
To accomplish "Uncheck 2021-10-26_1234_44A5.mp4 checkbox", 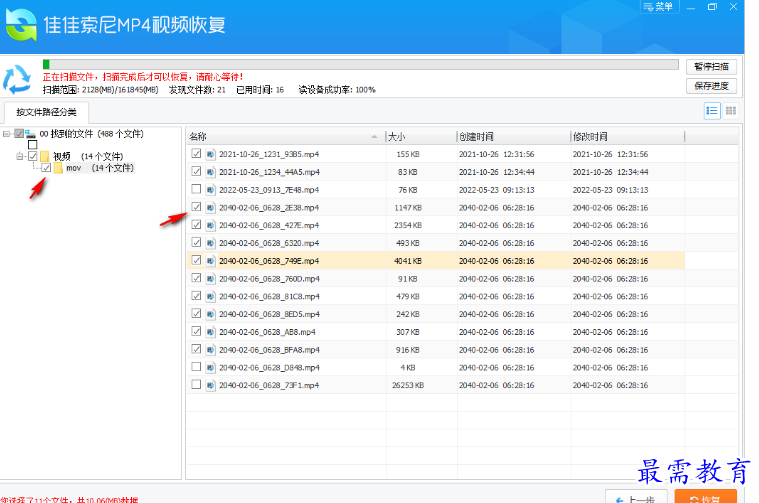I will 196,171.
